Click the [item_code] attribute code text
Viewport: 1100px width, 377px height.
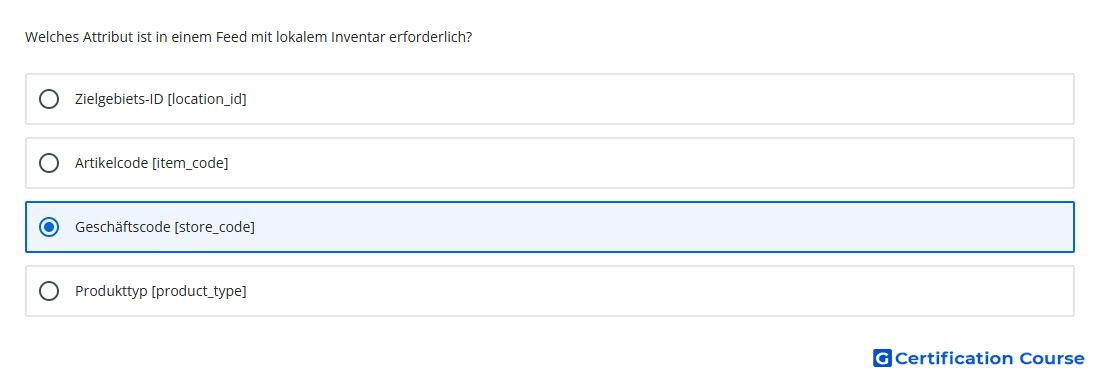click(x=190, y=163)
